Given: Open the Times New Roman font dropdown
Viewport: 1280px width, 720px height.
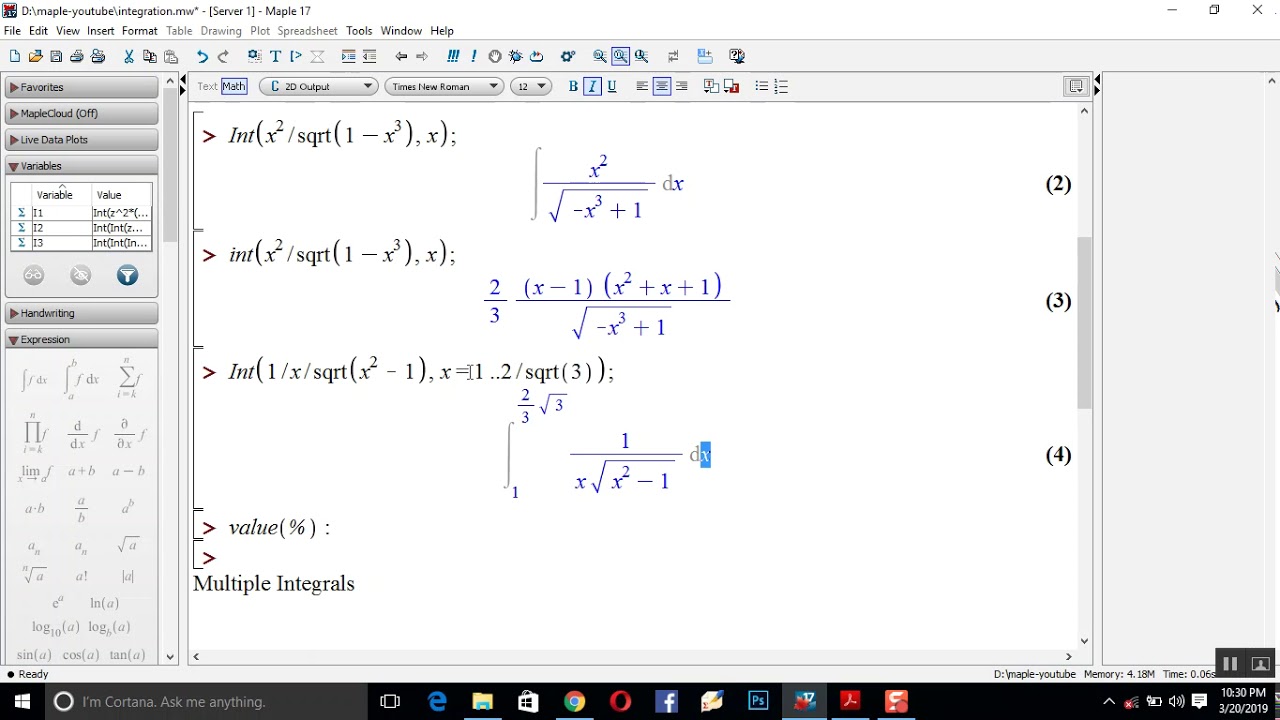Looking at the screenshot, I should [443, 87].
